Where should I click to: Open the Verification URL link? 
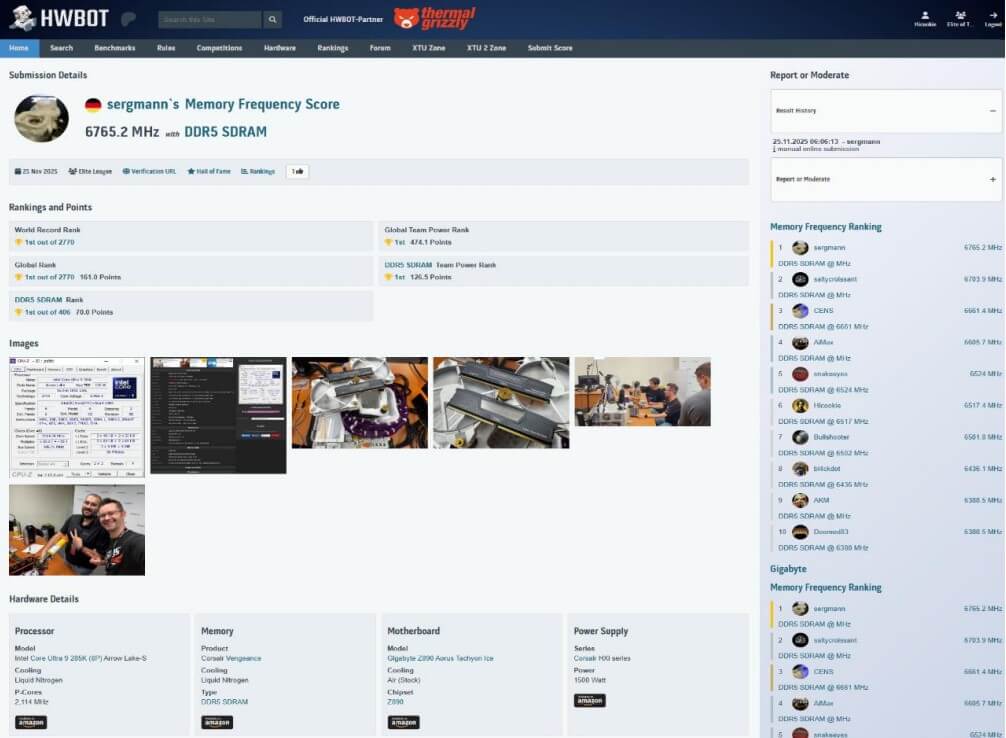149,171
